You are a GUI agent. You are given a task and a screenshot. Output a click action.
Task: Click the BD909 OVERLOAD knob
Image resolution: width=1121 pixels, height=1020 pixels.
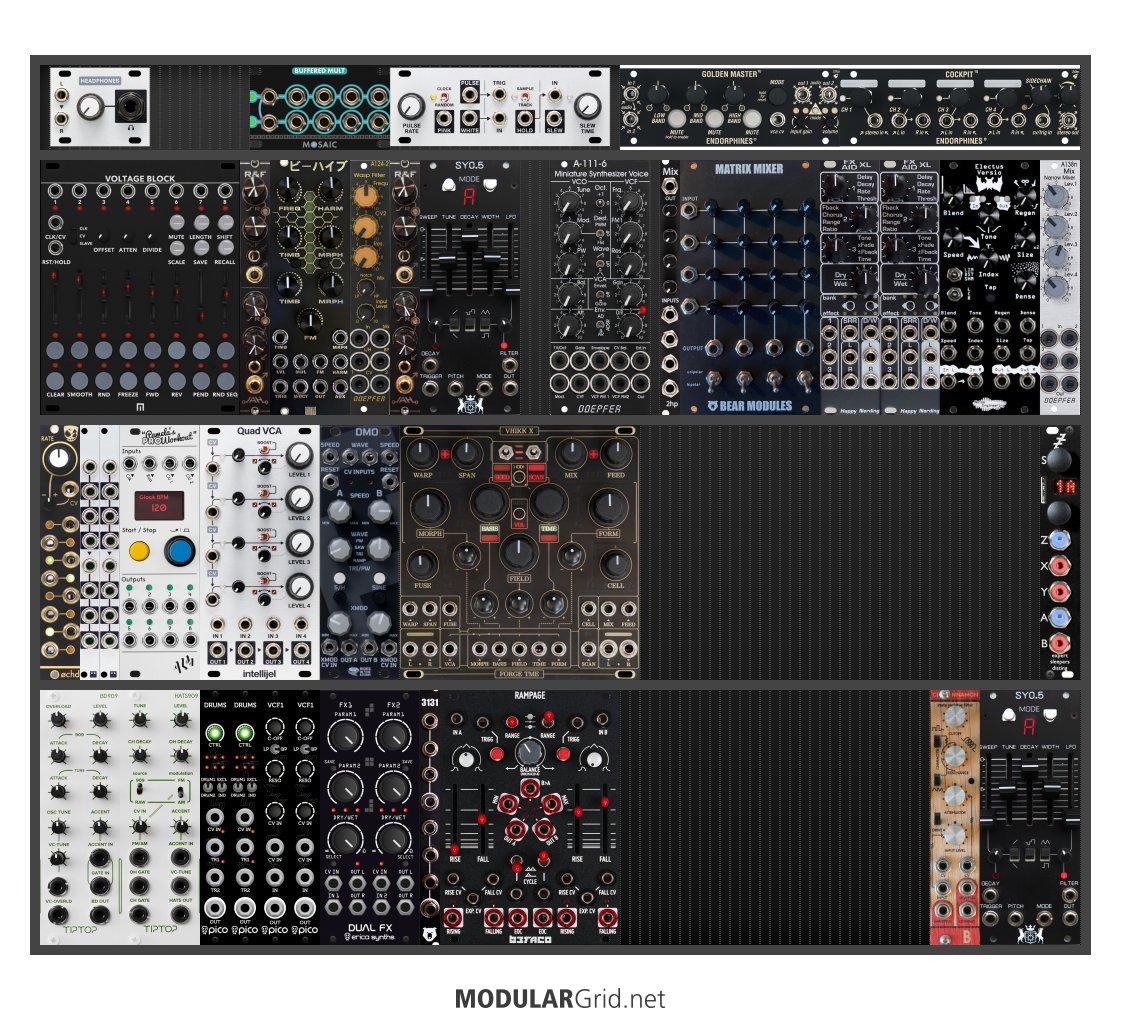(x=59, y=720)
